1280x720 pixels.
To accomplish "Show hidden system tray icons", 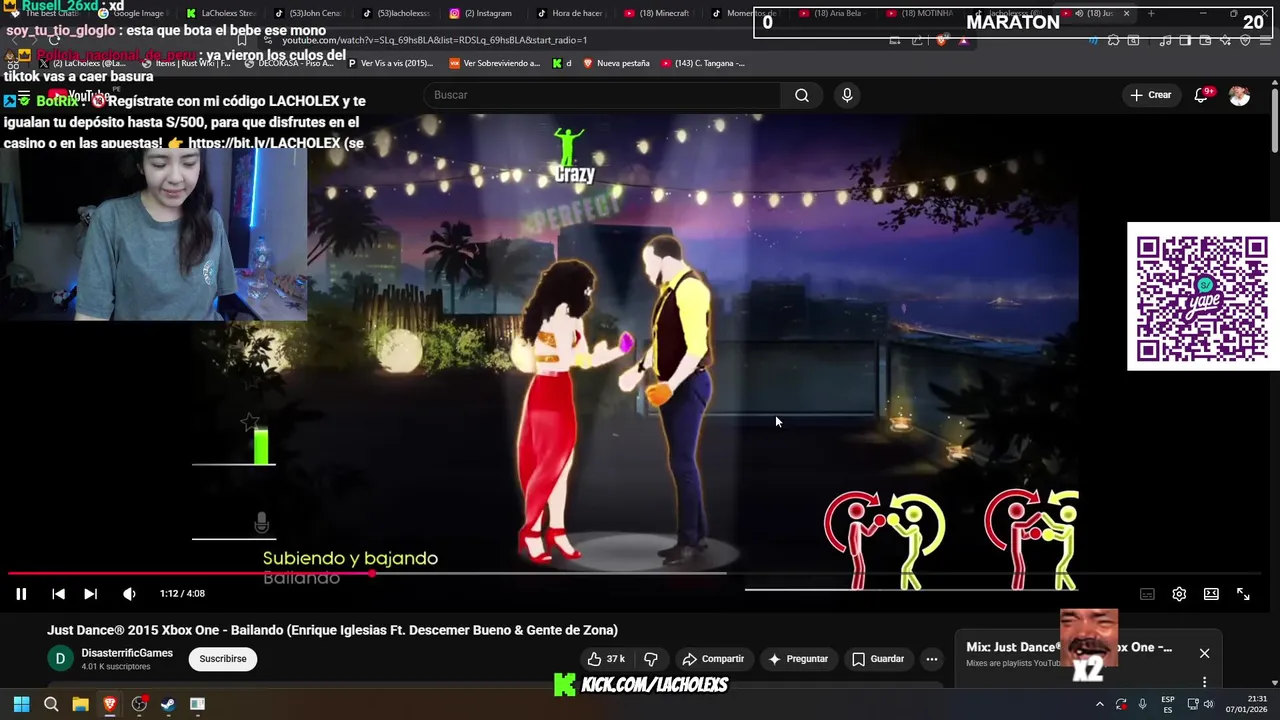I will [1099, 704].
